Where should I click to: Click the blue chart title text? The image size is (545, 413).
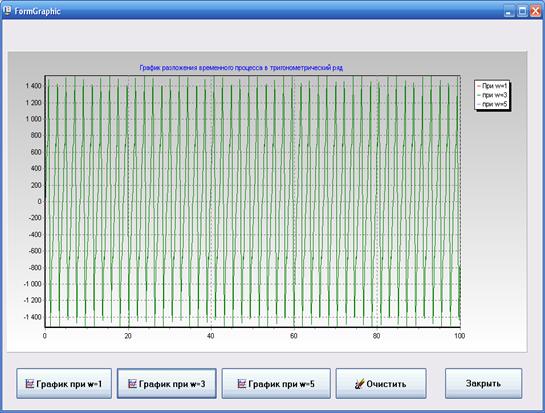241,68
